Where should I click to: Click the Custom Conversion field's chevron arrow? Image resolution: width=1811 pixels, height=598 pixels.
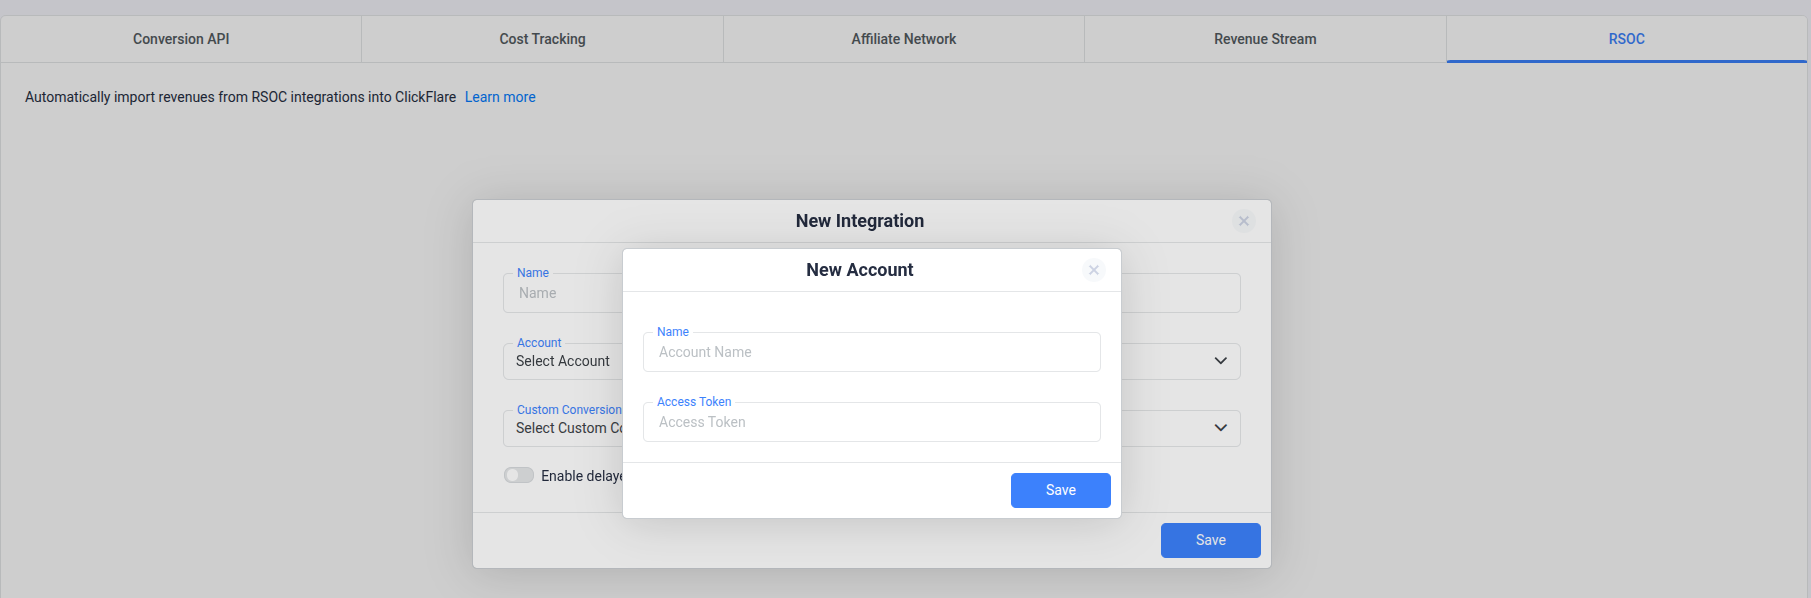[1220, 428]
